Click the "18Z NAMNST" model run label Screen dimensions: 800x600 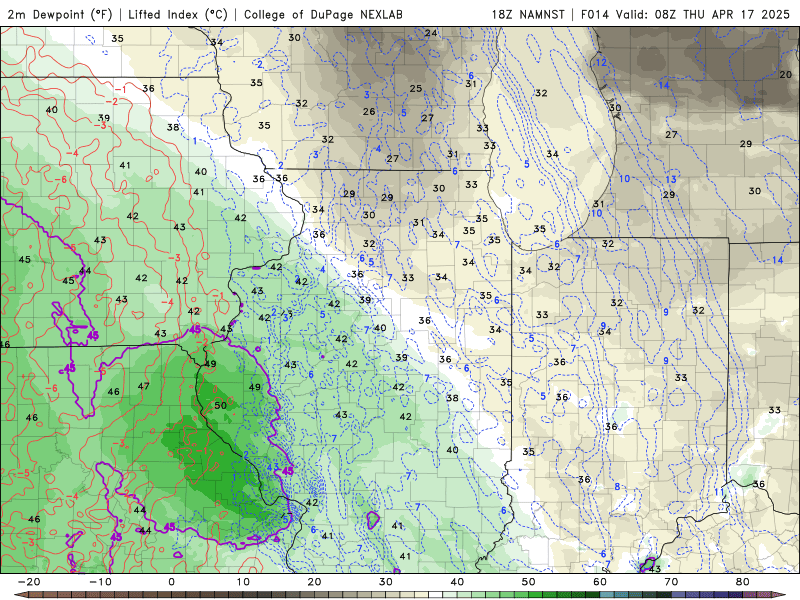coord(528,14)
